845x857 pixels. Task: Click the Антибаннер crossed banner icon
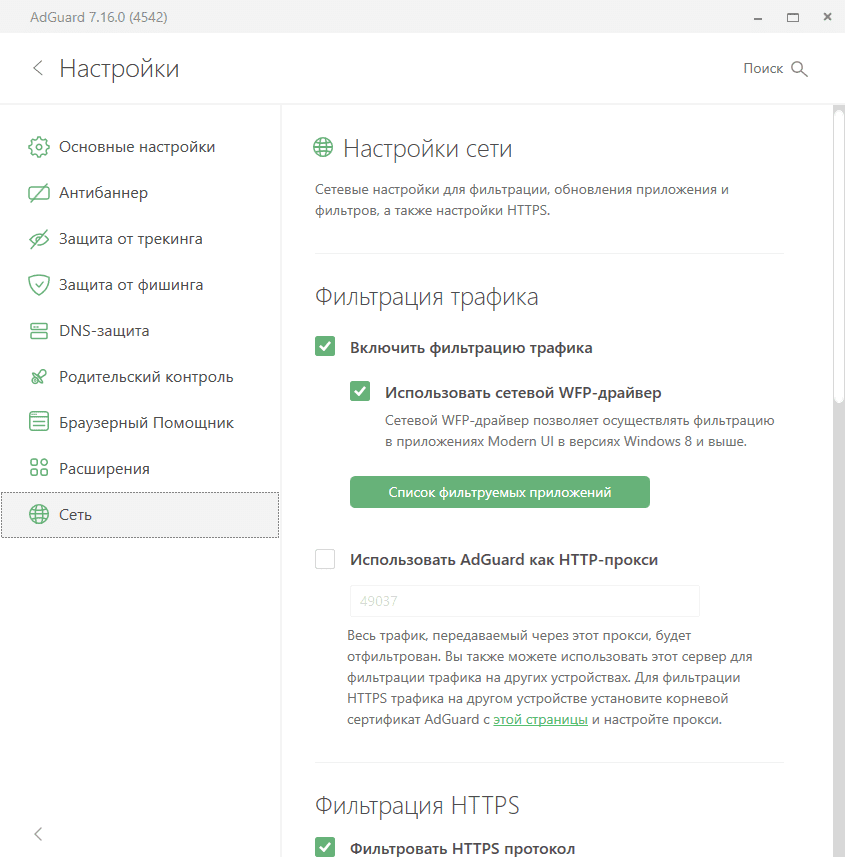(x=39, y=193)
